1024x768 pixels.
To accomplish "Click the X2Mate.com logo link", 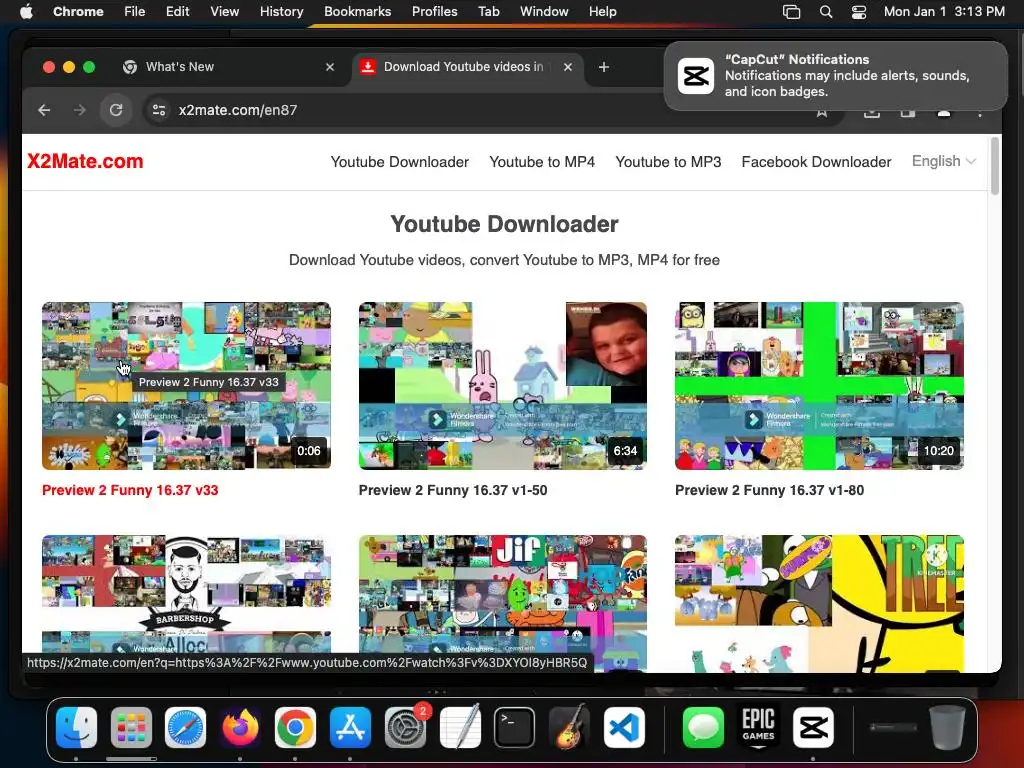I will (x=85, y=161).
